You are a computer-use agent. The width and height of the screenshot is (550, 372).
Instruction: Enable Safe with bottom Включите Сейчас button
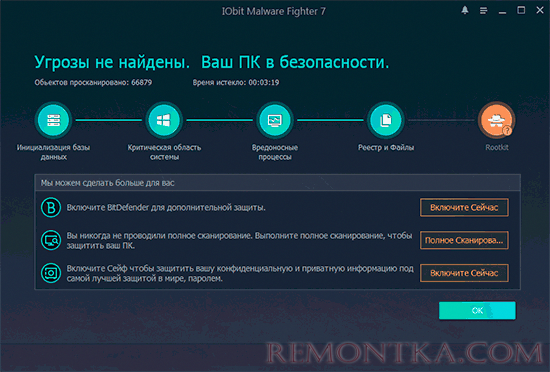[x=464, y=273]
